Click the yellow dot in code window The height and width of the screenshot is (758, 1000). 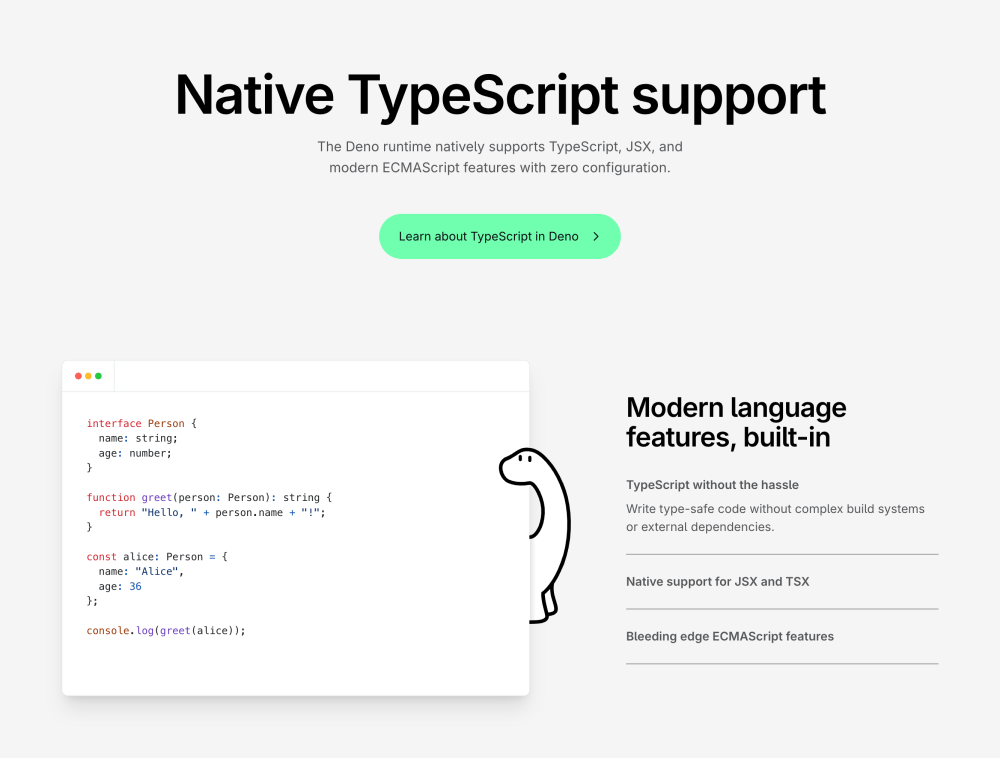pyautogui.click(x=89, y=376)
